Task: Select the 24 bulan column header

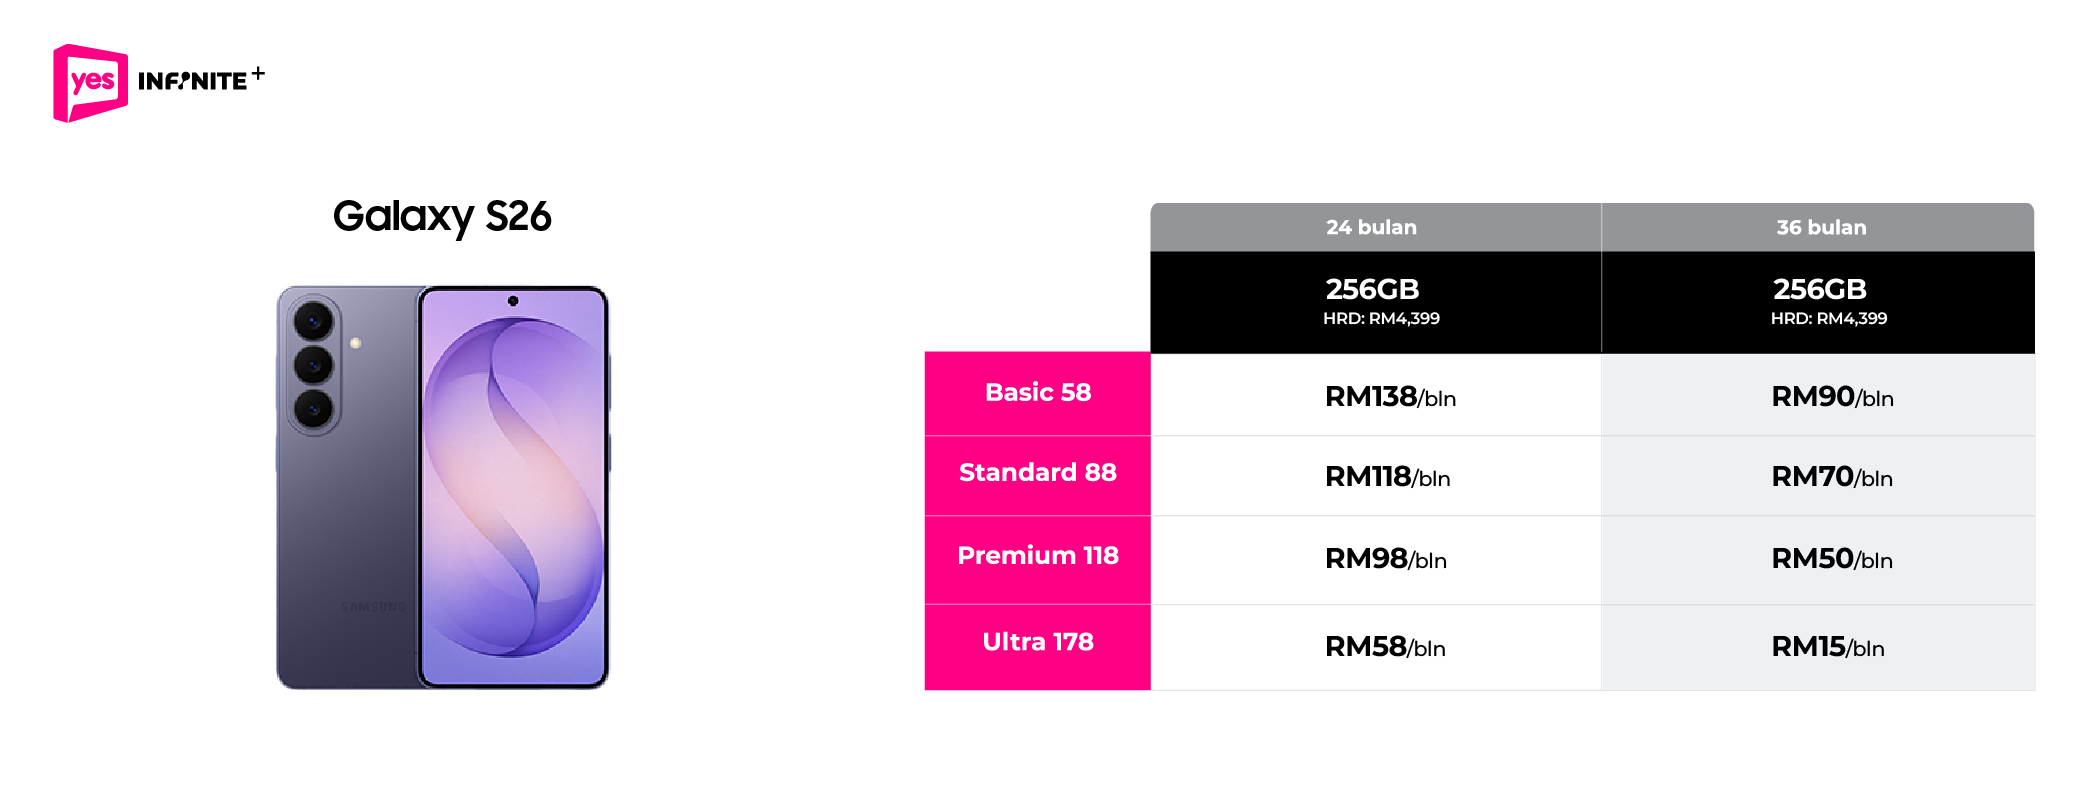Action: 1374,227
